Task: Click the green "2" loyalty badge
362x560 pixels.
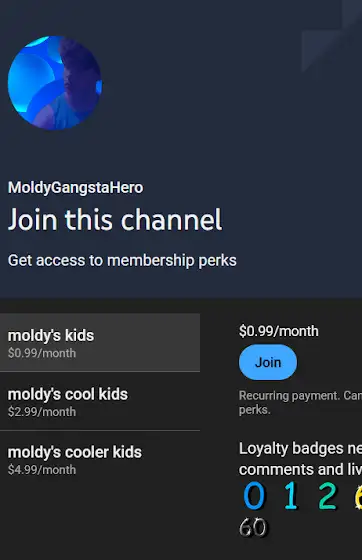Action: pos(327,495)
